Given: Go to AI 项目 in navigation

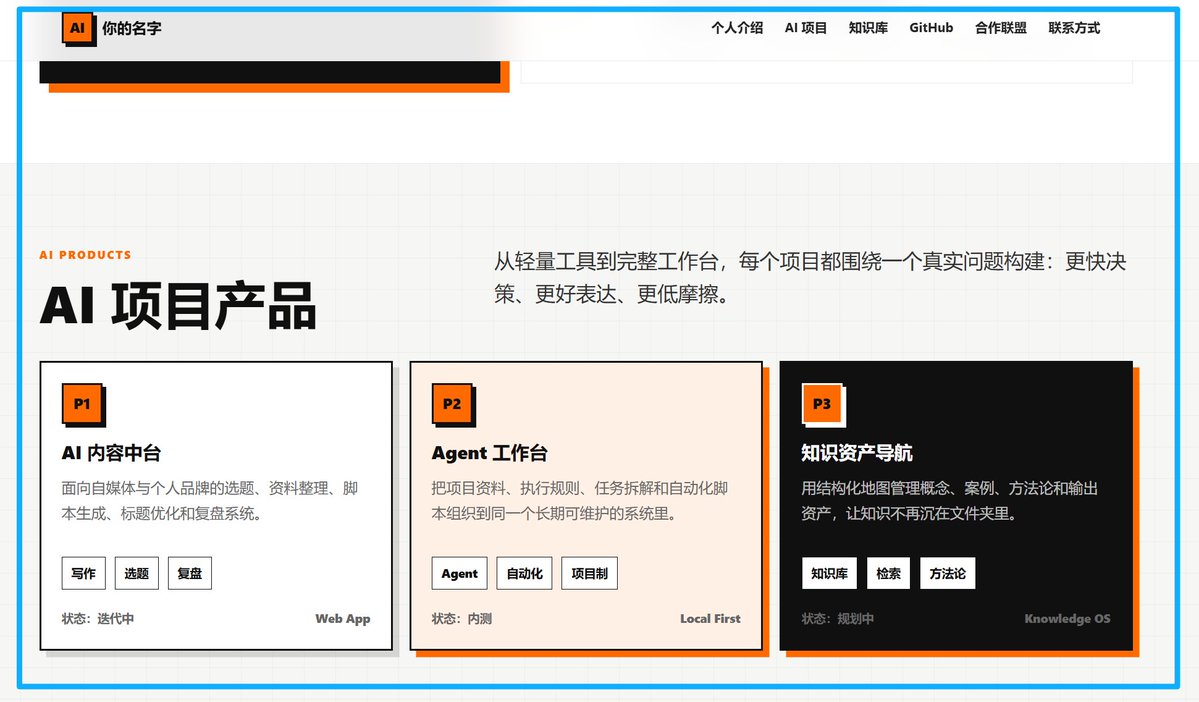Looking at the screenshot, I should pyautogui.click(x=806, y=28).
